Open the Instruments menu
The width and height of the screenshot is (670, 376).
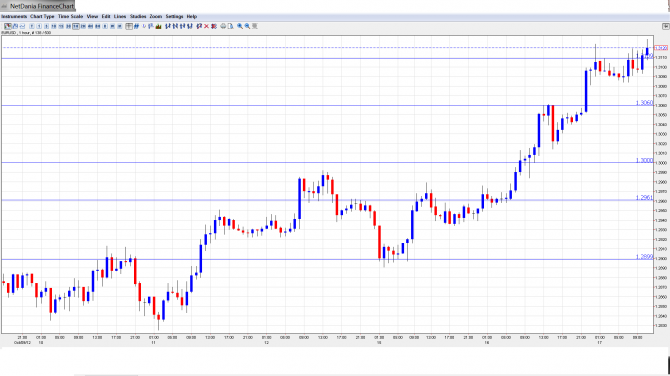14,16
